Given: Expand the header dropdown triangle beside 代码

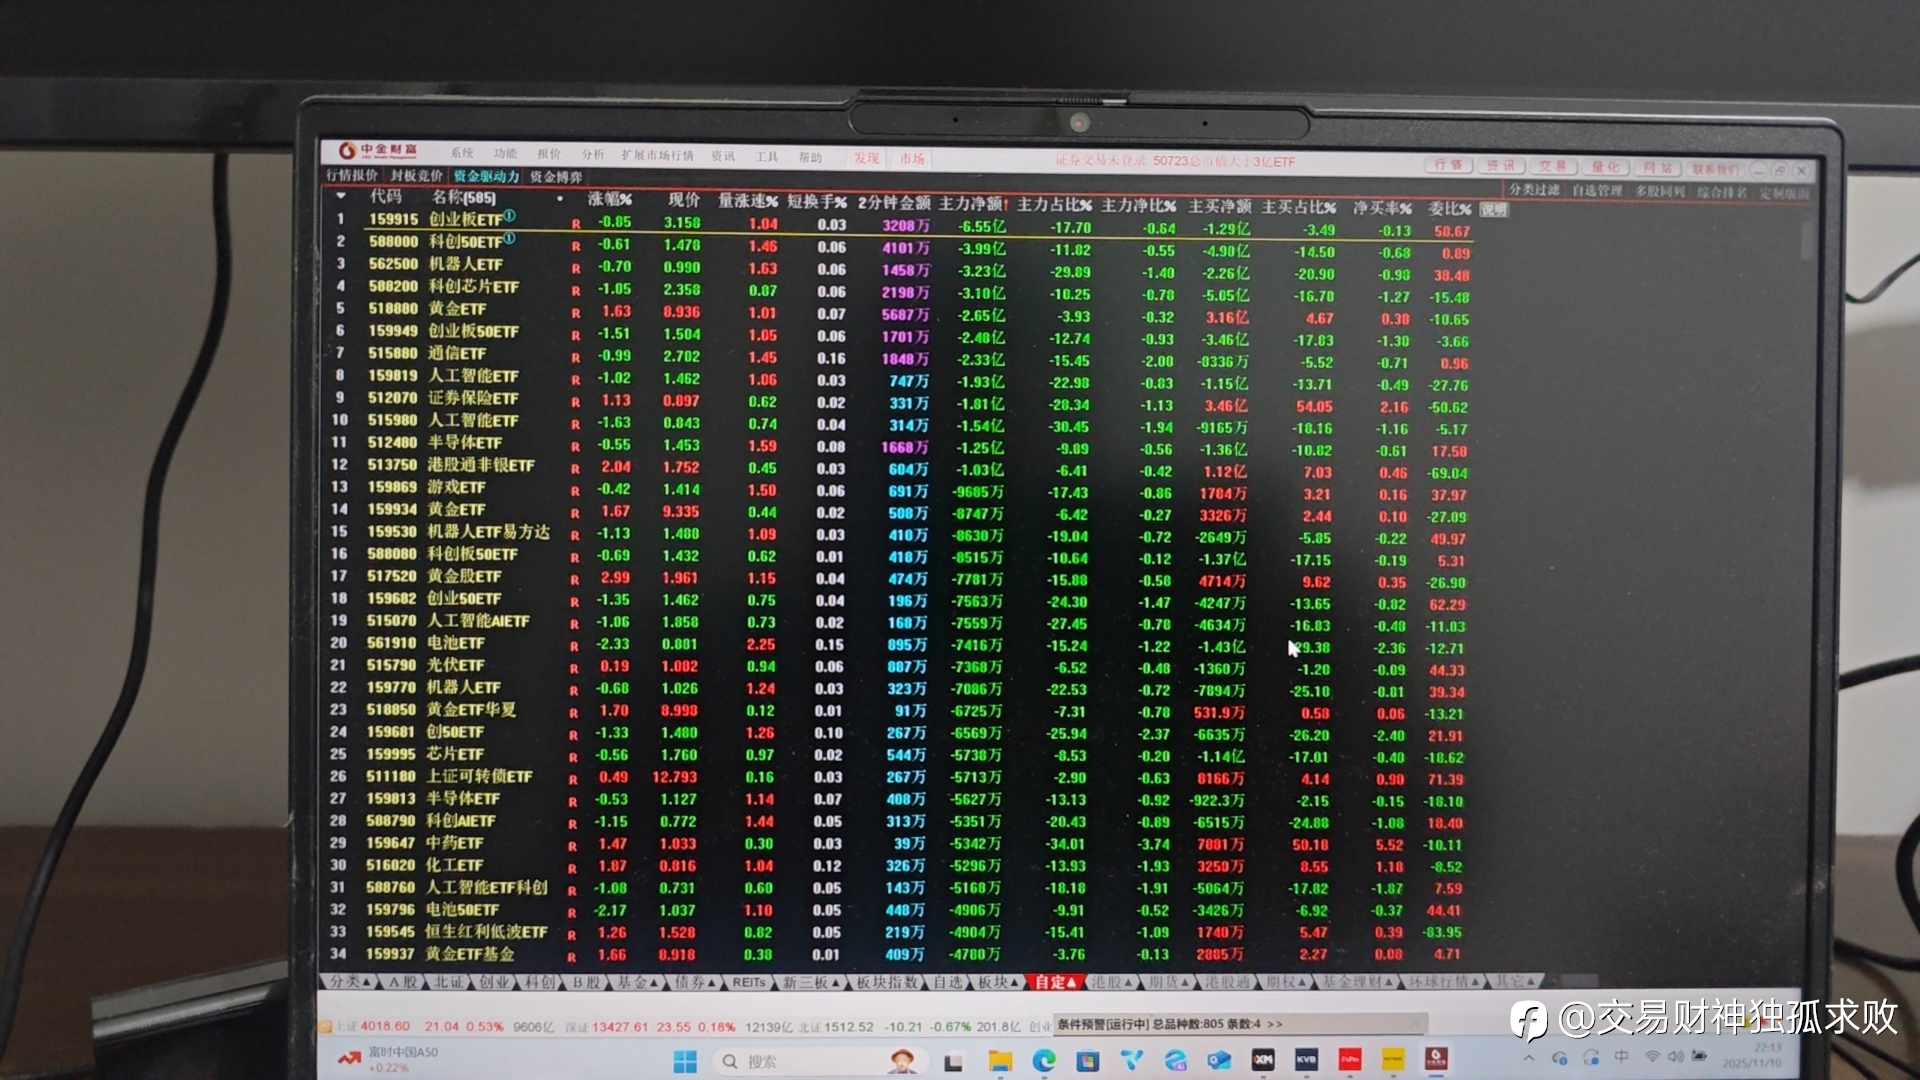Looking at the screenshot, I should point(341,196).
